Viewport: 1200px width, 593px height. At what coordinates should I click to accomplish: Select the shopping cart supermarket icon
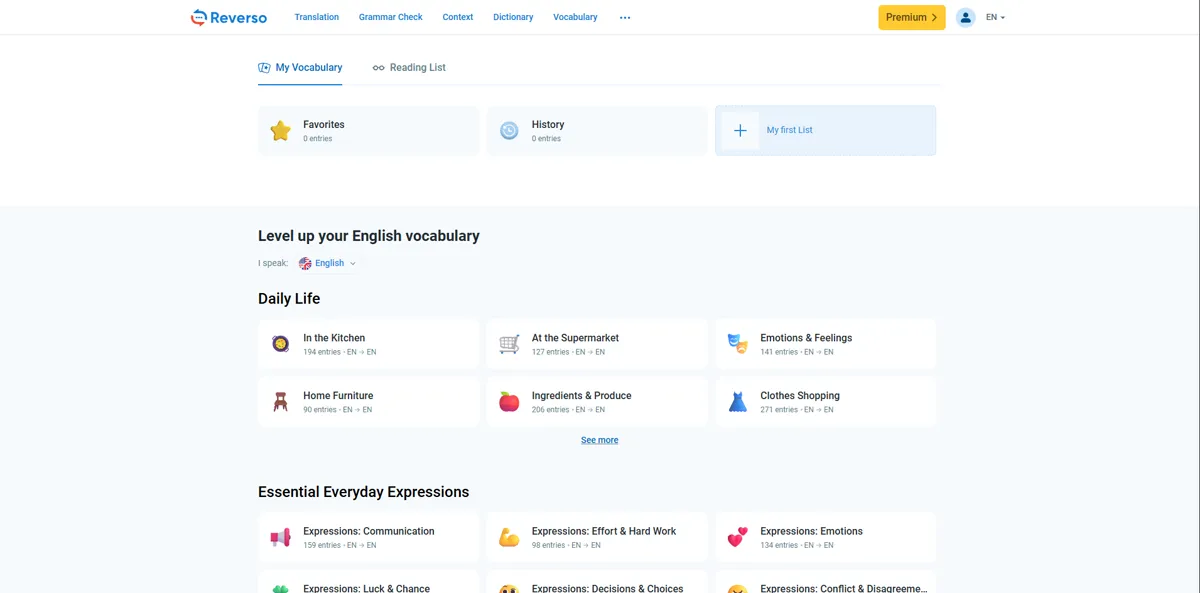[x=509, y=344]
